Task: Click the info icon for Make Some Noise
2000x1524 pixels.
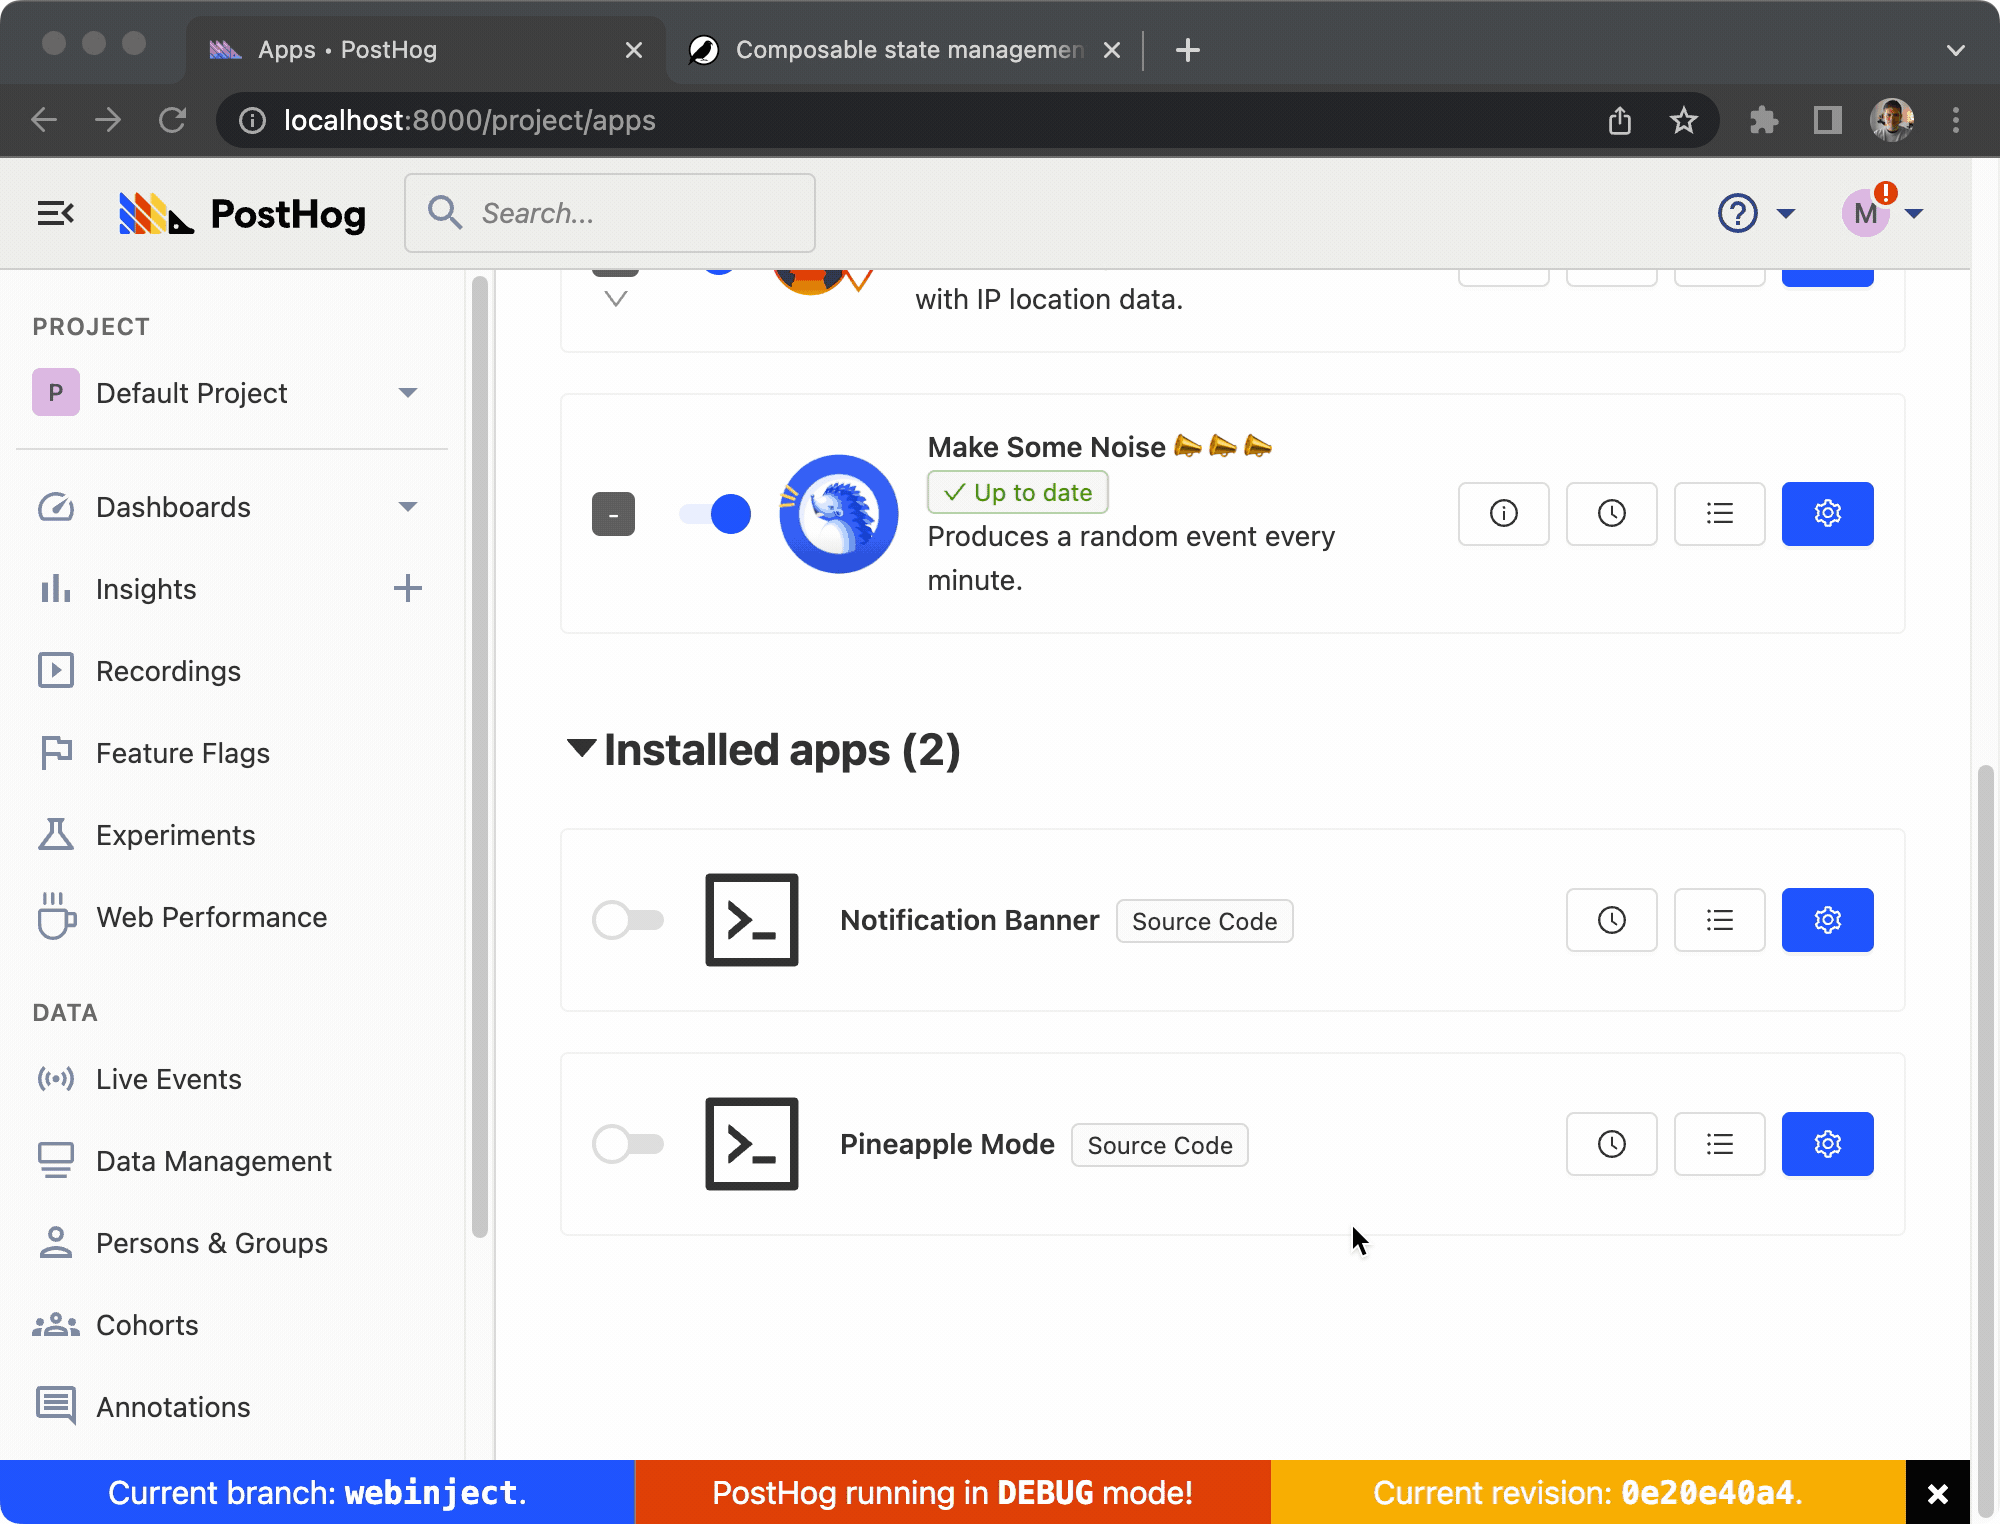Action: (1503, 514)
